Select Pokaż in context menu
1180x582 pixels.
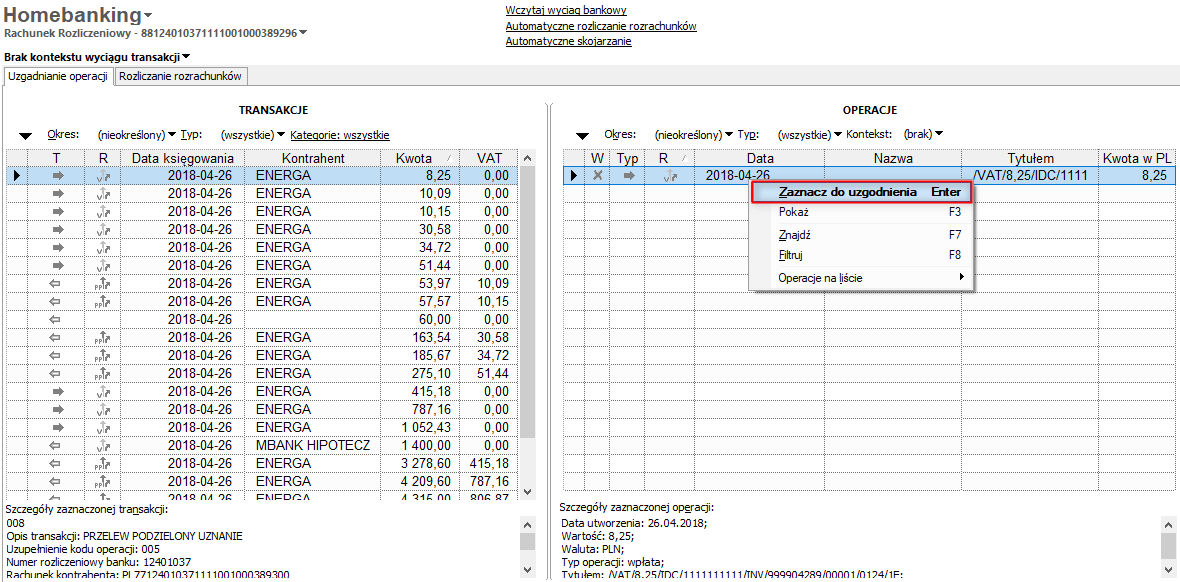861,212
